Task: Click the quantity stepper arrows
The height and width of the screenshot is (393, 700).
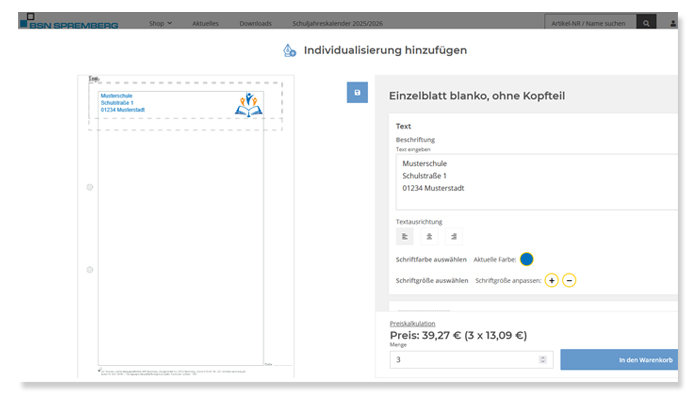Action: click(542, 360)
